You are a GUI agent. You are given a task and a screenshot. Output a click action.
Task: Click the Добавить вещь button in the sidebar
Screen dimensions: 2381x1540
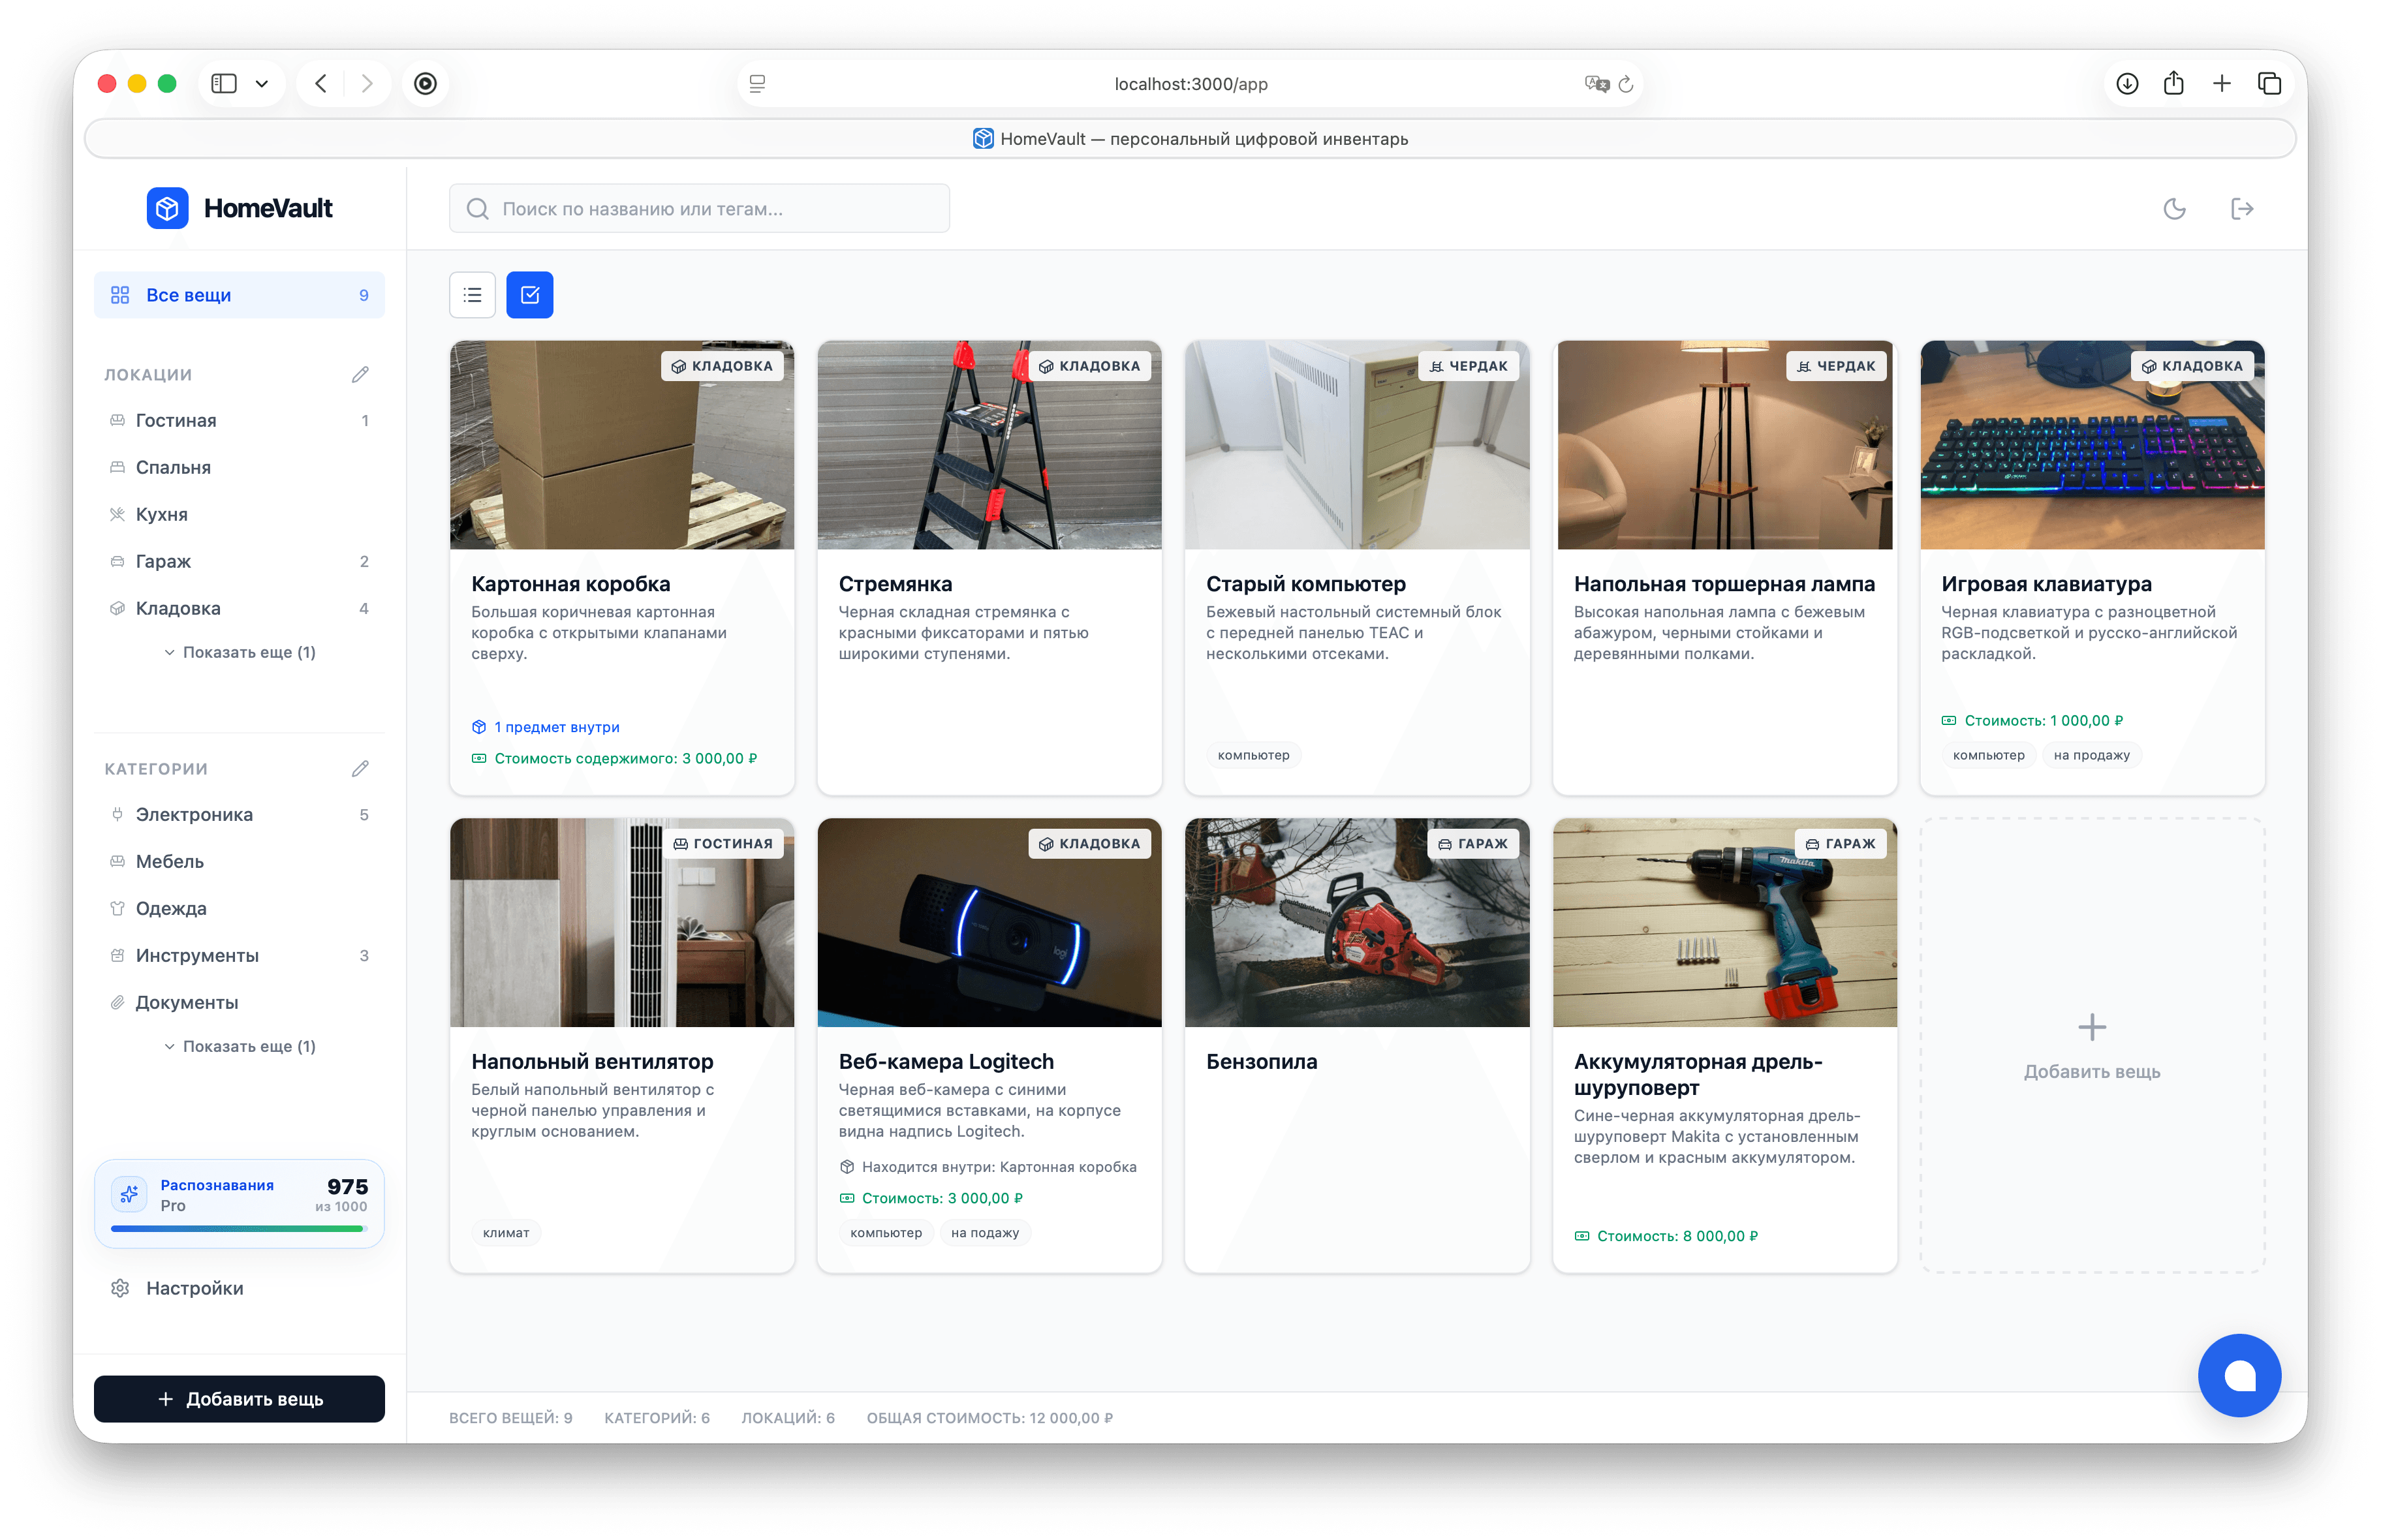(x=239, y=1399)
